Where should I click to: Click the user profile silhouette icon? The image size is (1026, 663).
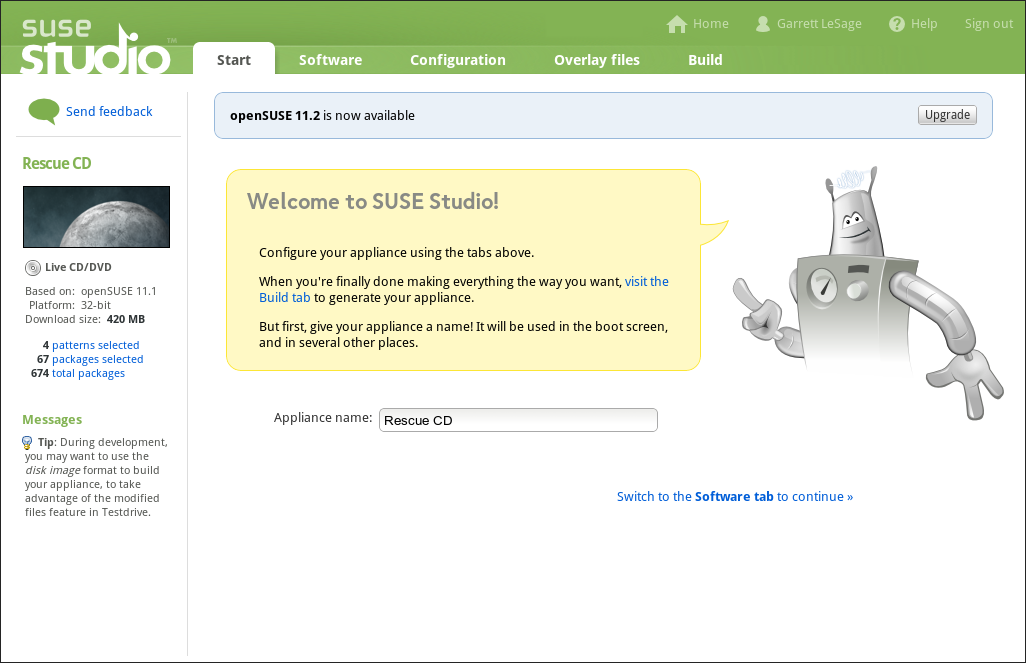pyautogui.click(x=762, y=24)
